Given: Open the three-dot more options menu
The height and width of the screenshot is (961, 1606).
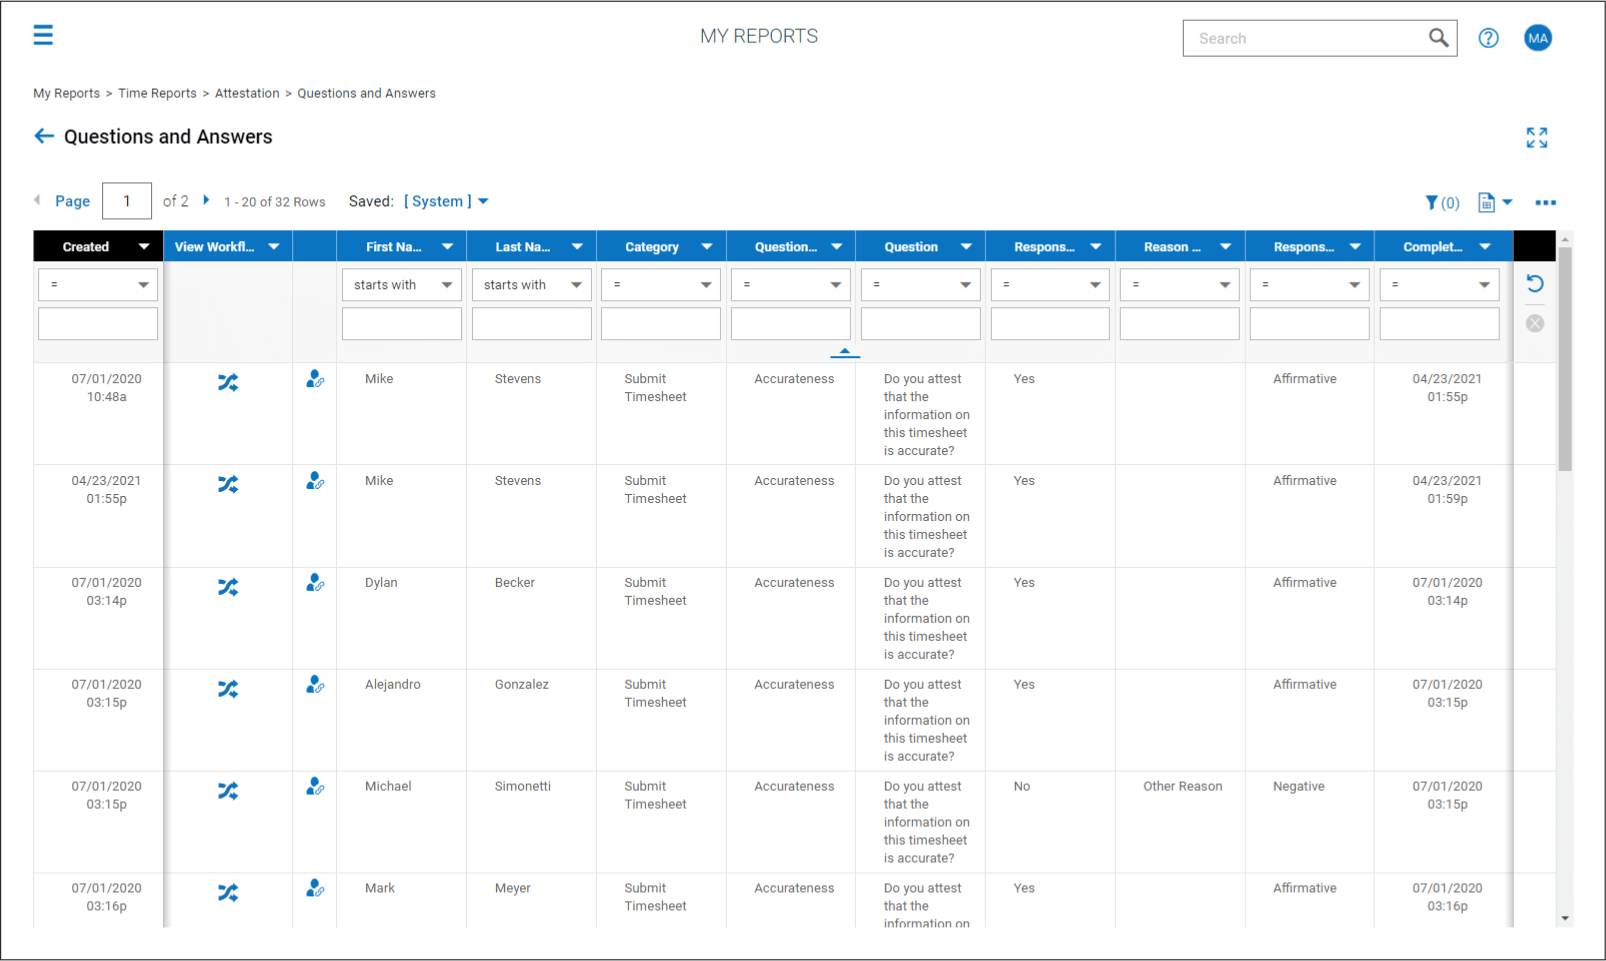Looking at the screenshot, I should tap(1545, 203).
